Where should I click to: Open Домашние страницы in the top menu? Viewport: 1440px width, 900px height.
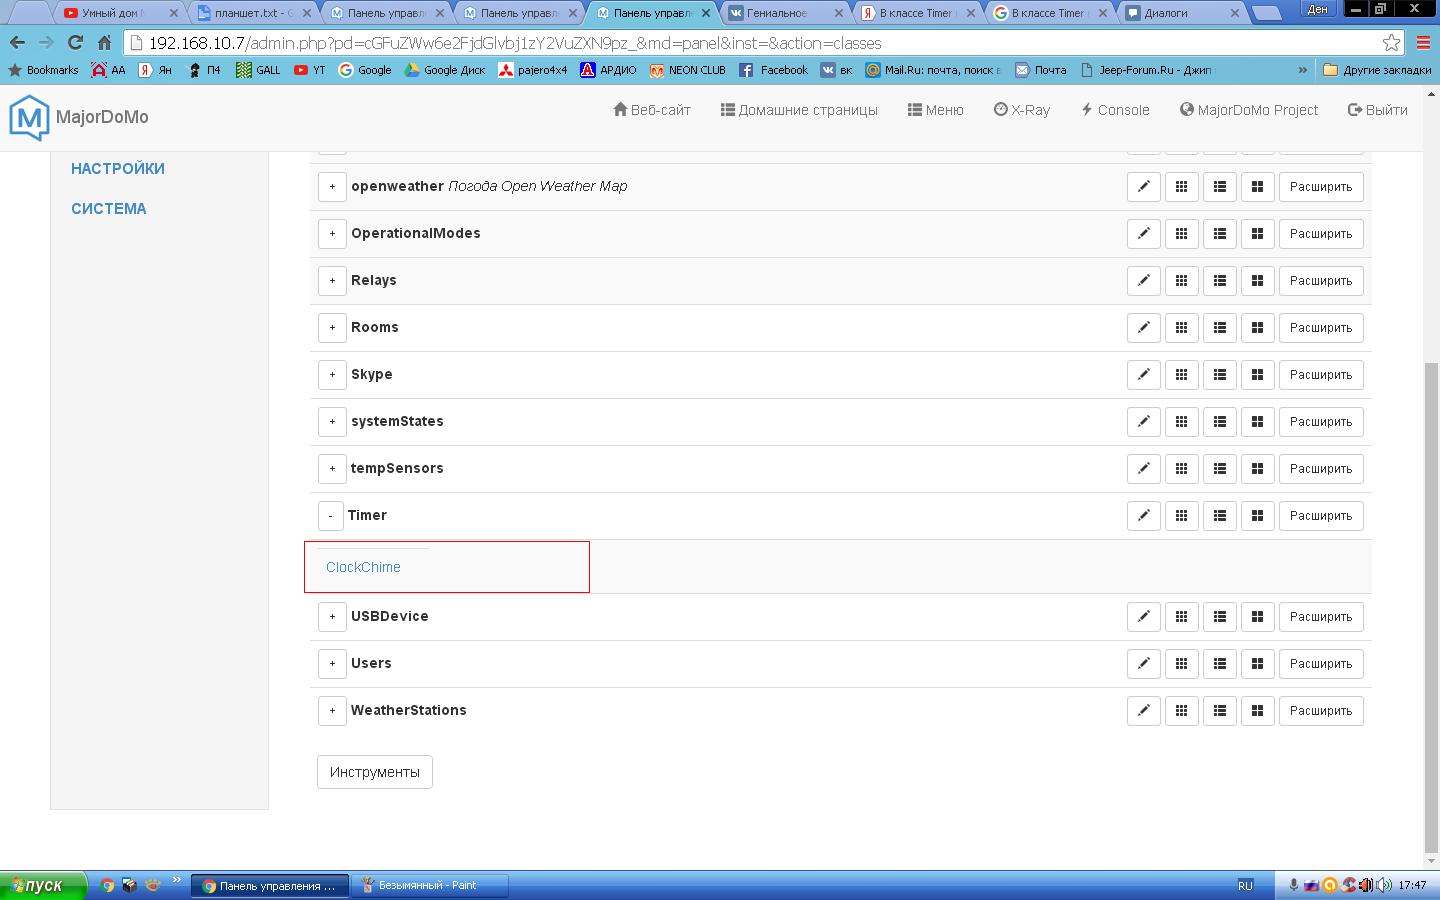799,110
